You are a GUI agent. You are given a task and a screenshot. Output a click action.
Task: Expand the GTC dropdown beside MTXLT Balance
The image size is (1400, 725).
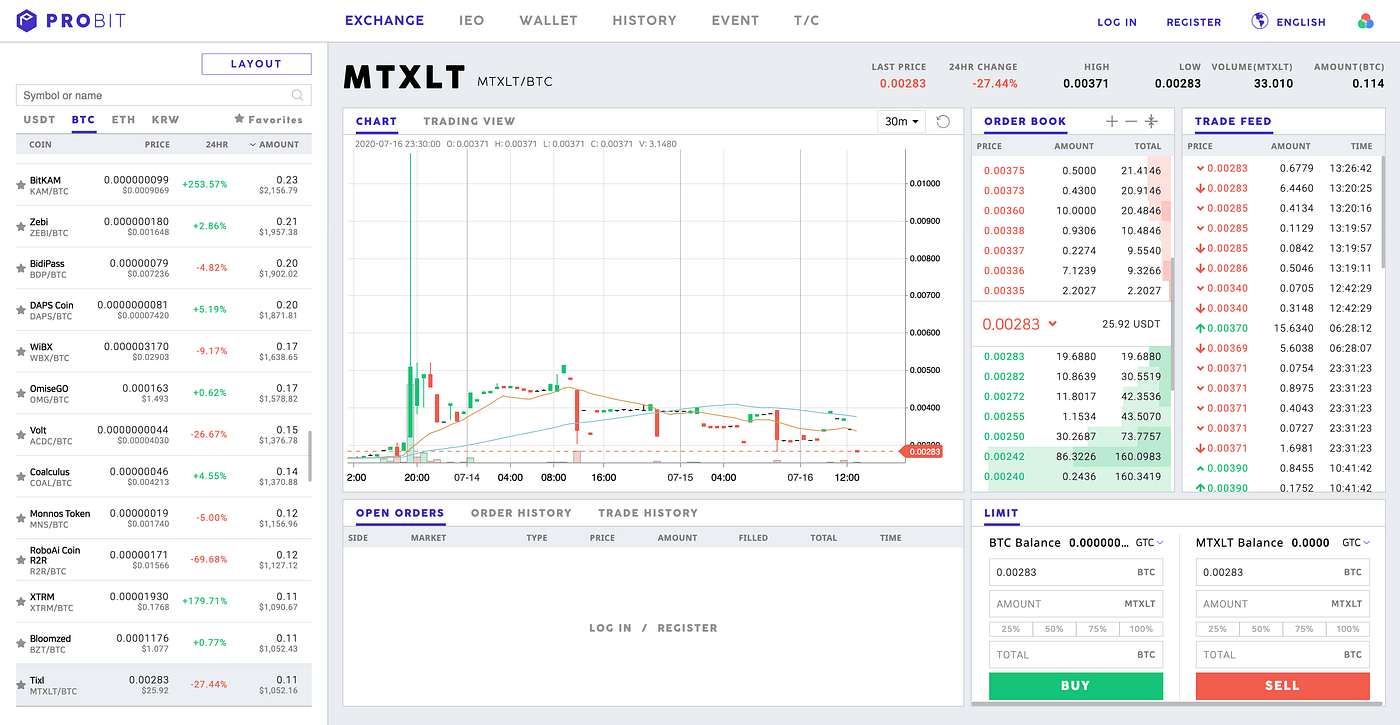[1356, 543]
